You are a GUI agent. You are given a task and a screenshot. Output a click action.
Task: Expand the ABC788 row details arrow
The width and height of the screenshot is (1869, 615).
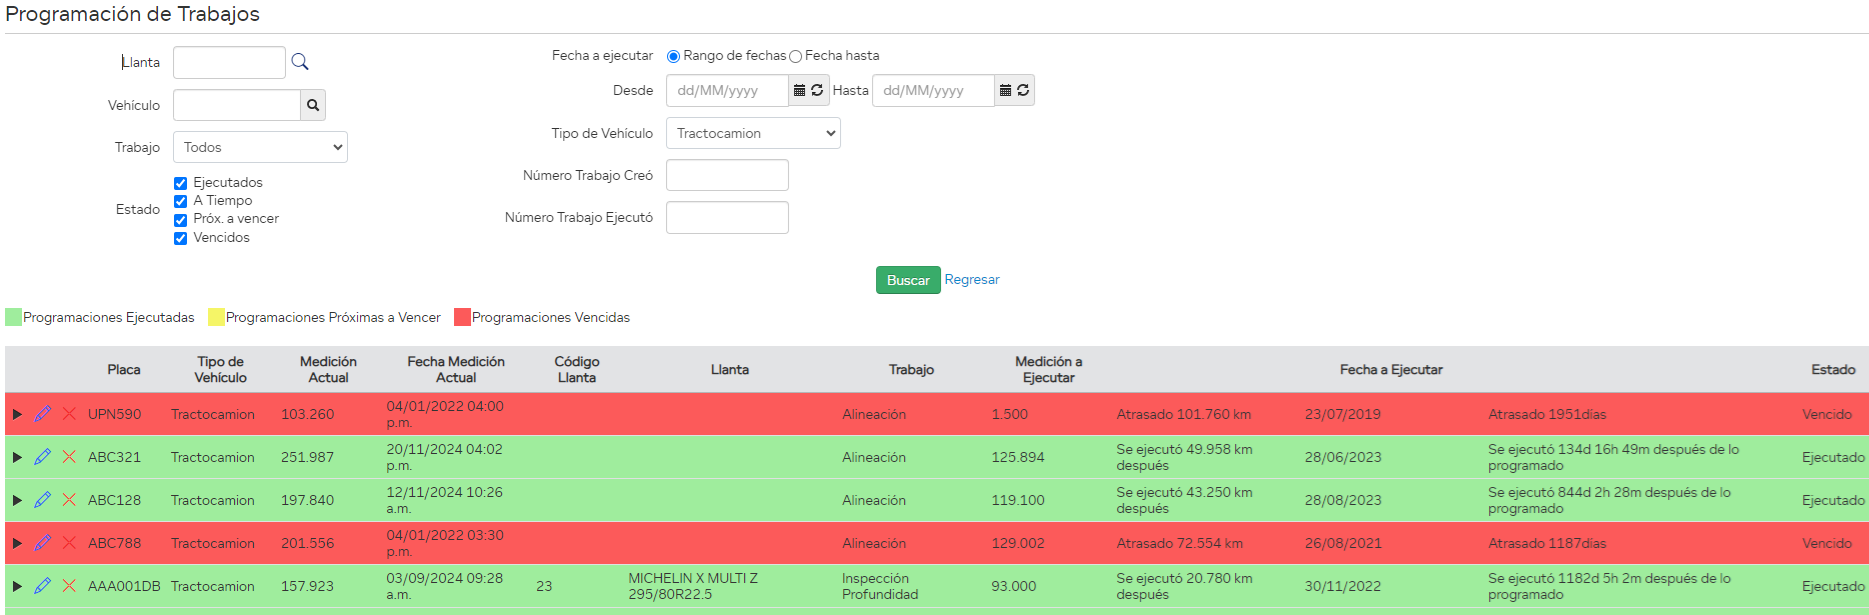click(x=17, y=543)
